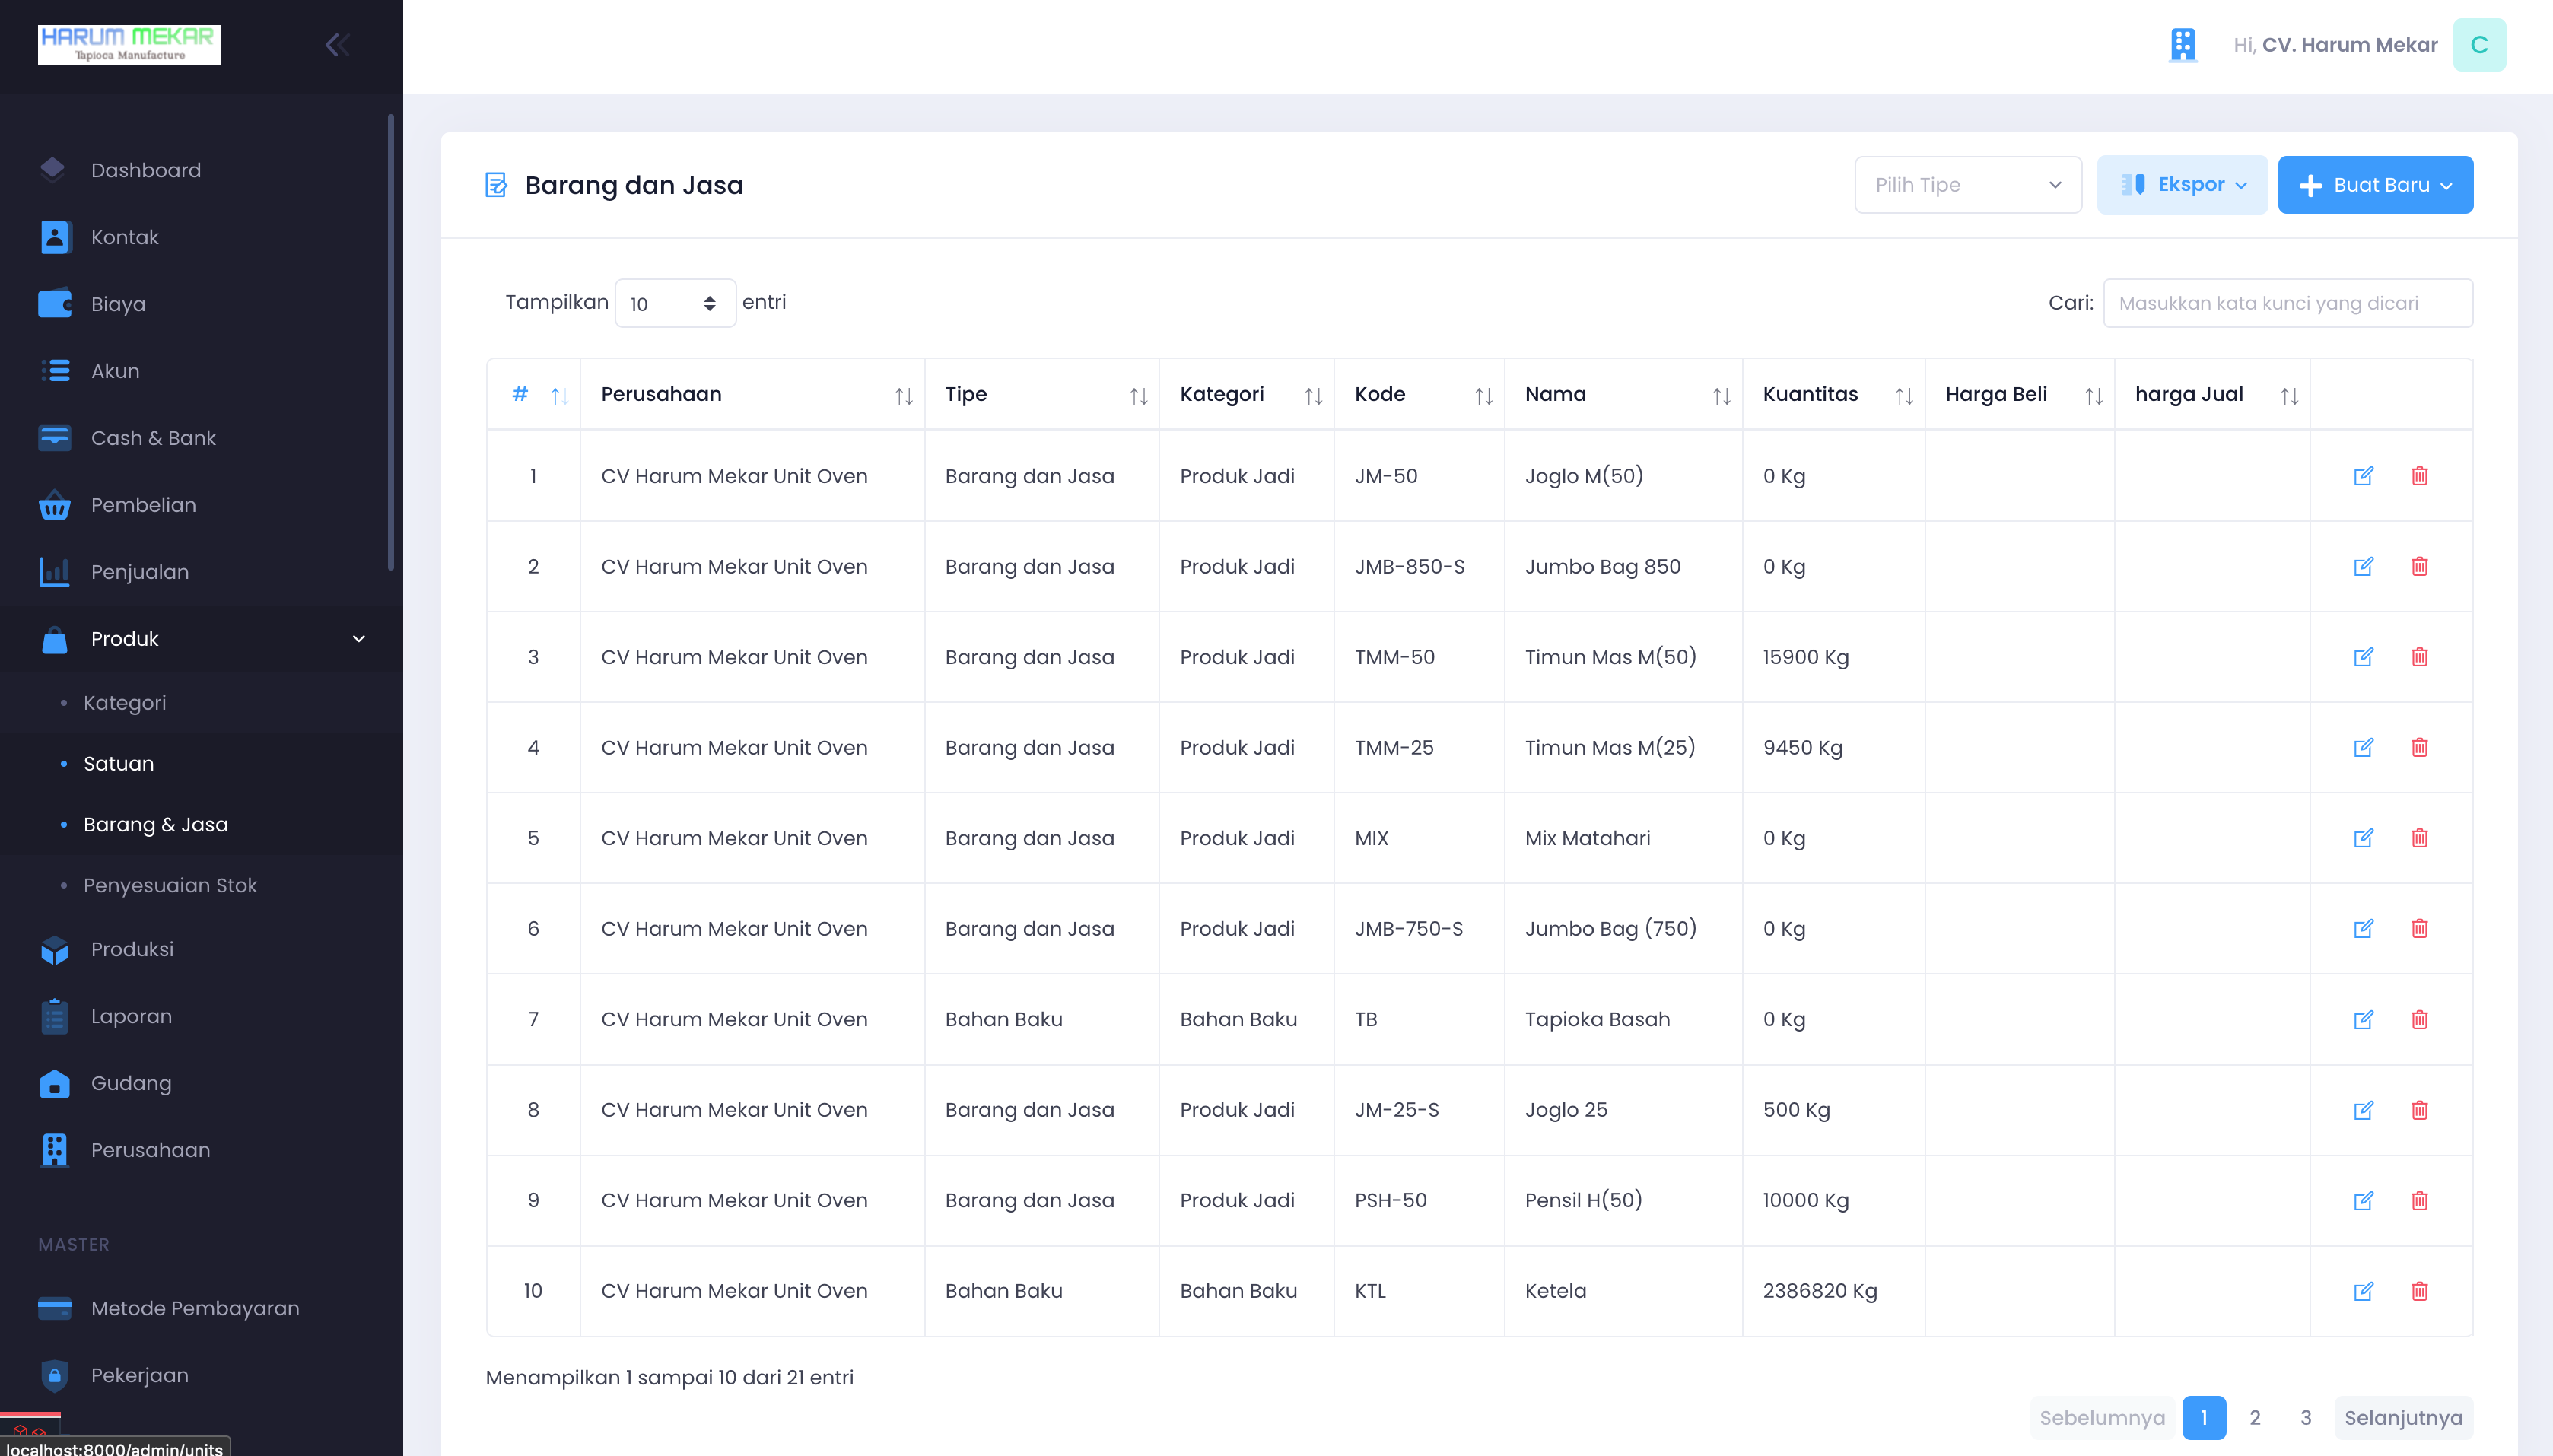Image resolution: width=2553 pixels, height=1456 pixels.
Task: Open the Buat Baru dropdown button
Action: pyautogui.click(x=2375, y=185)
